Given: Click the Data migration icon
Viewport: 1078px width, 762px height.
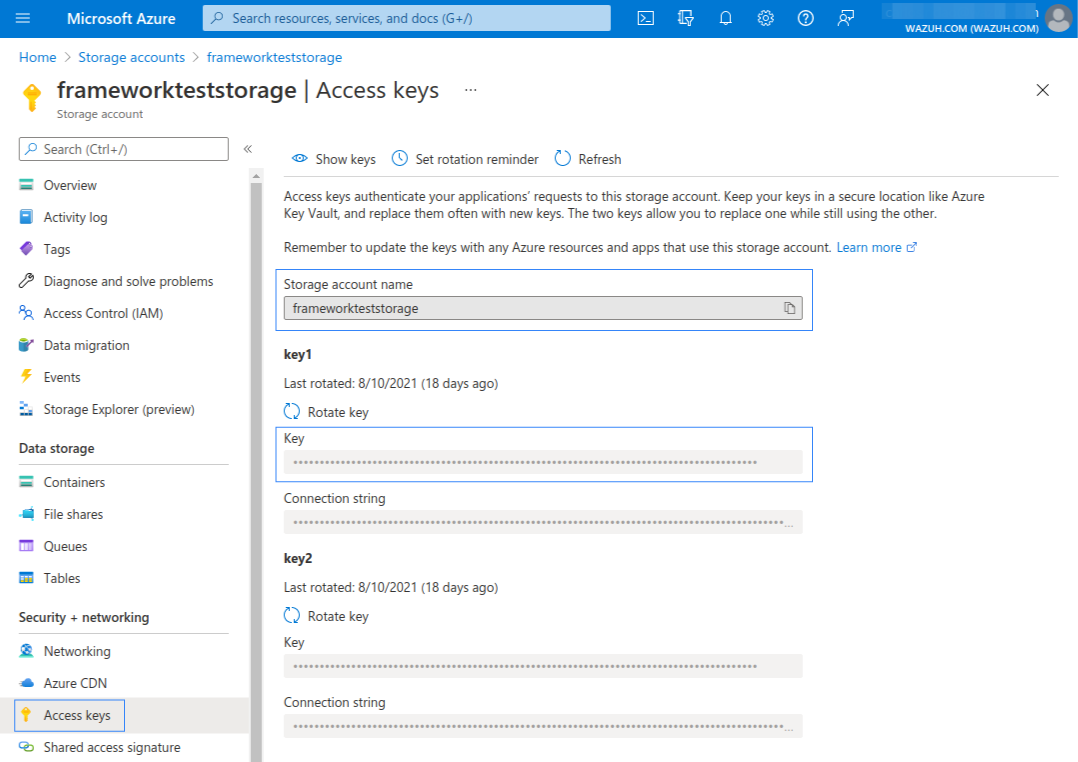Looking at the screenshot, I should (x=26, y=345).
